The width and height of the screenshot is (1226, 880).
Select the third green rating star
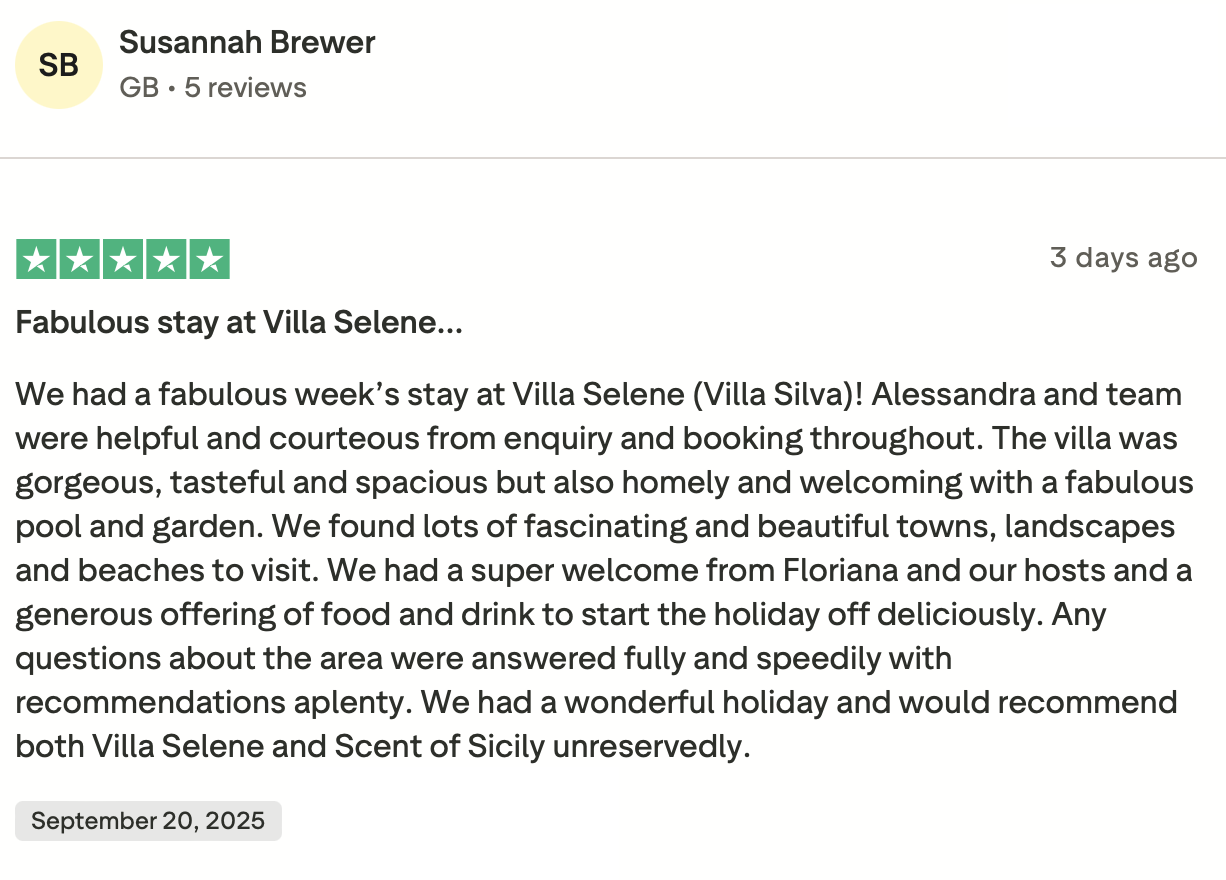123,260
